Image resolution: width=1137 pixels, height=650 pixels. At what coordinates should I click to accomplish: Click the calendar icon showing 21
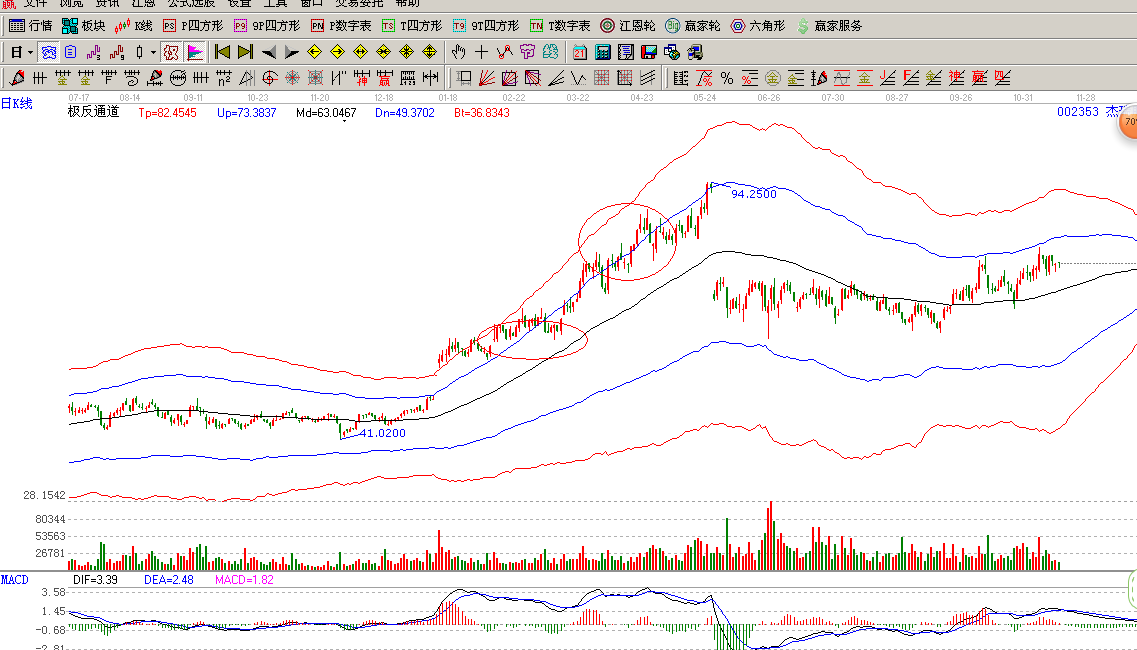(580, 52)
